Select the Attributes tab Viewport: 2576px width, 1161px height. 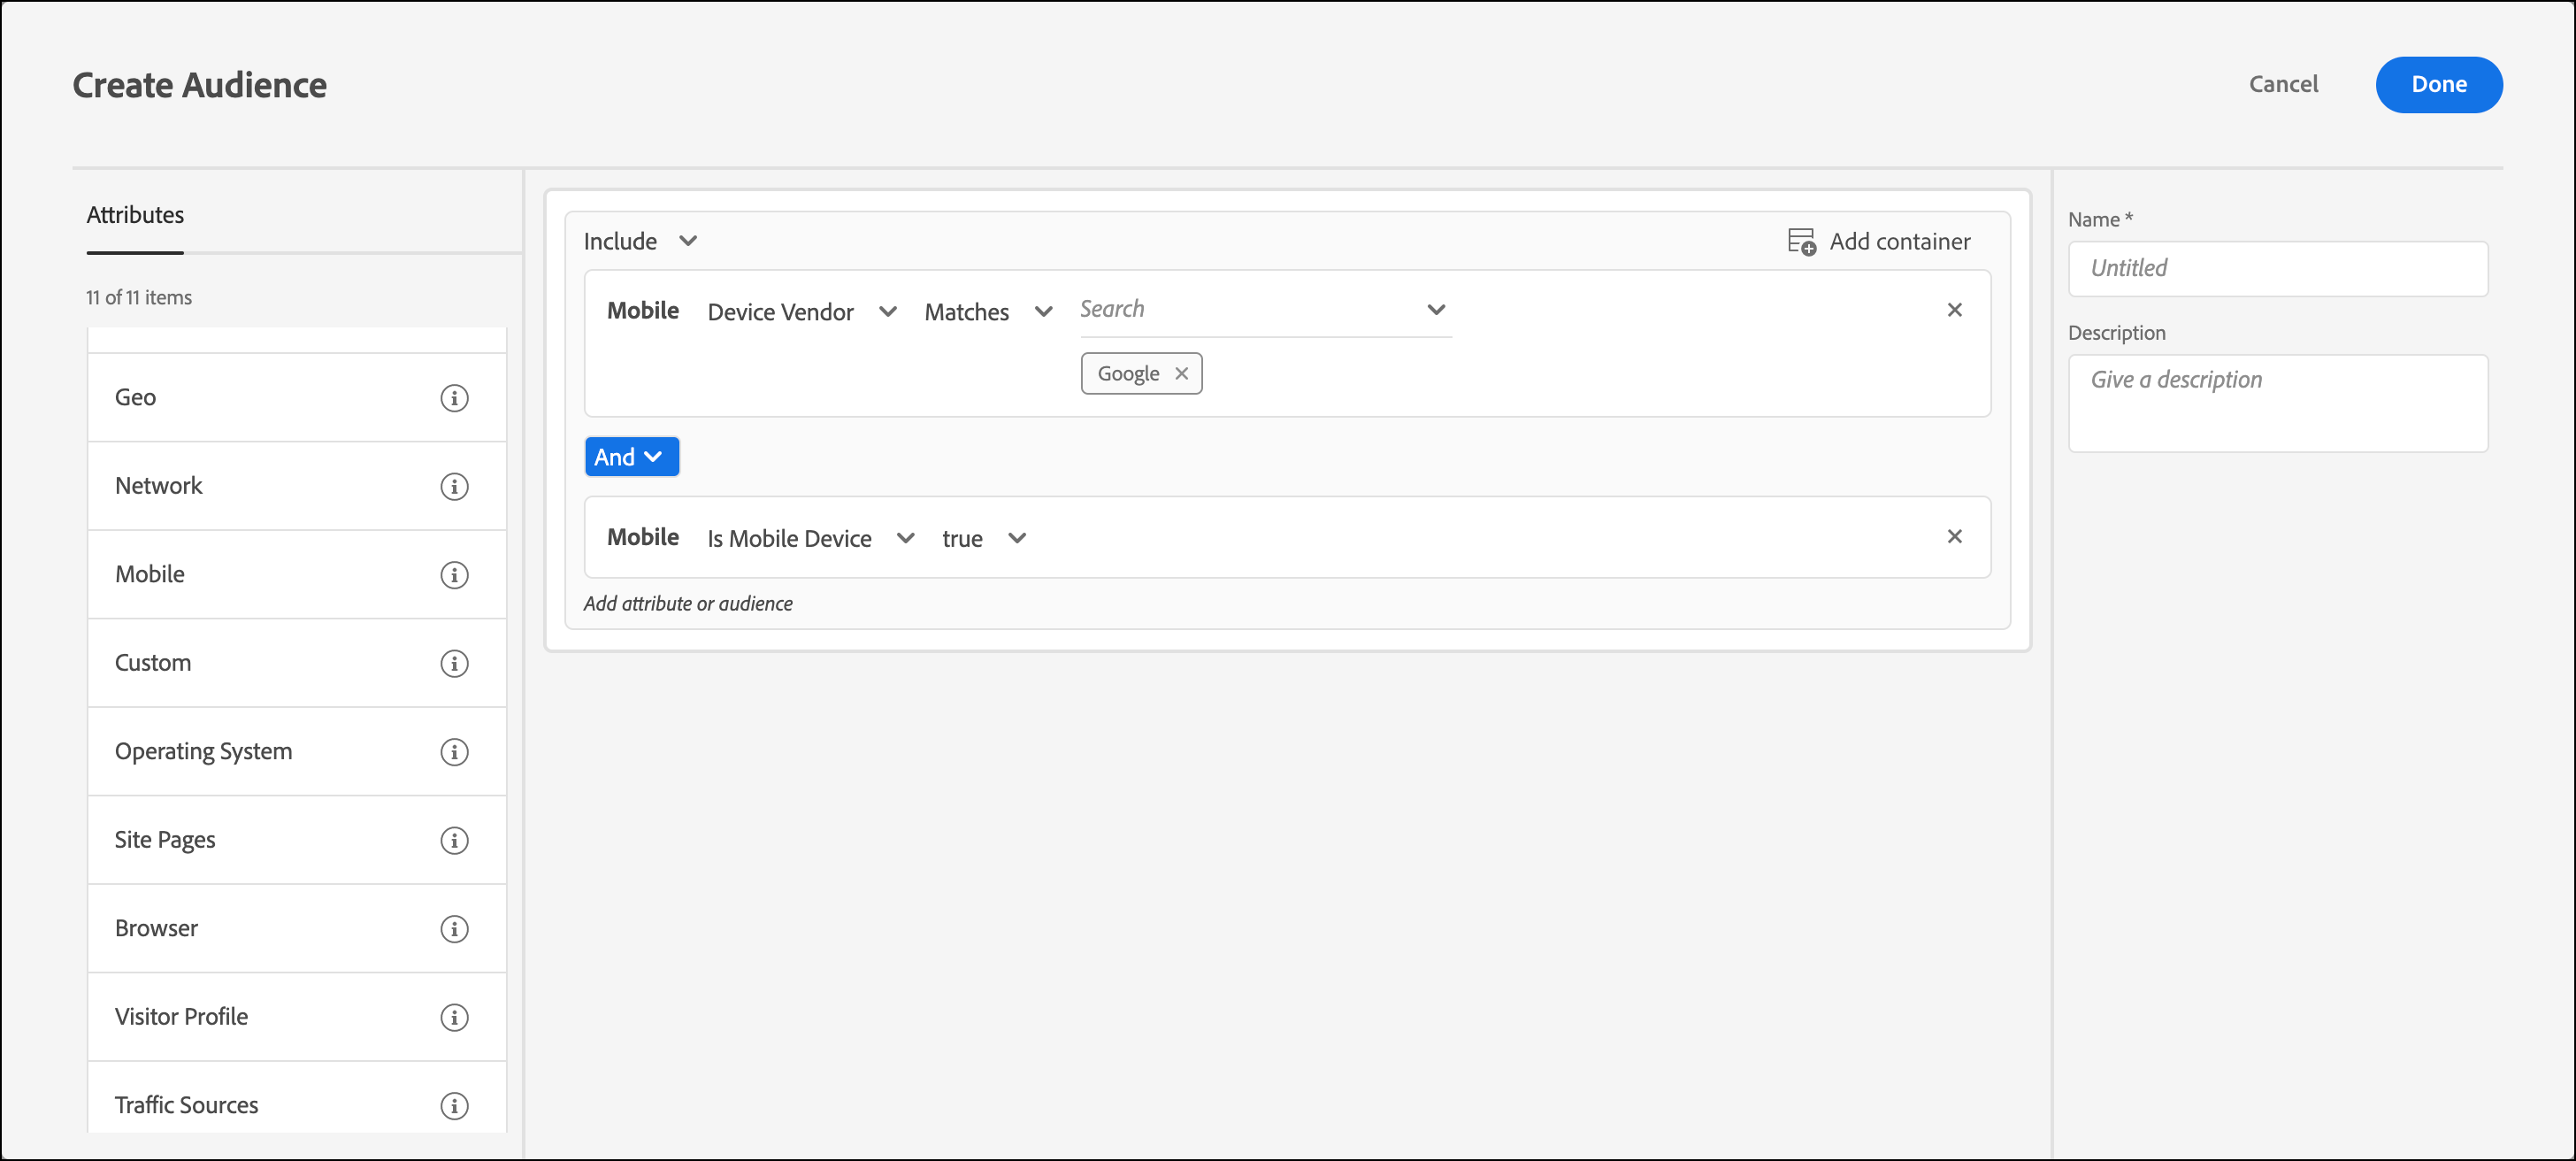(135, 215)
